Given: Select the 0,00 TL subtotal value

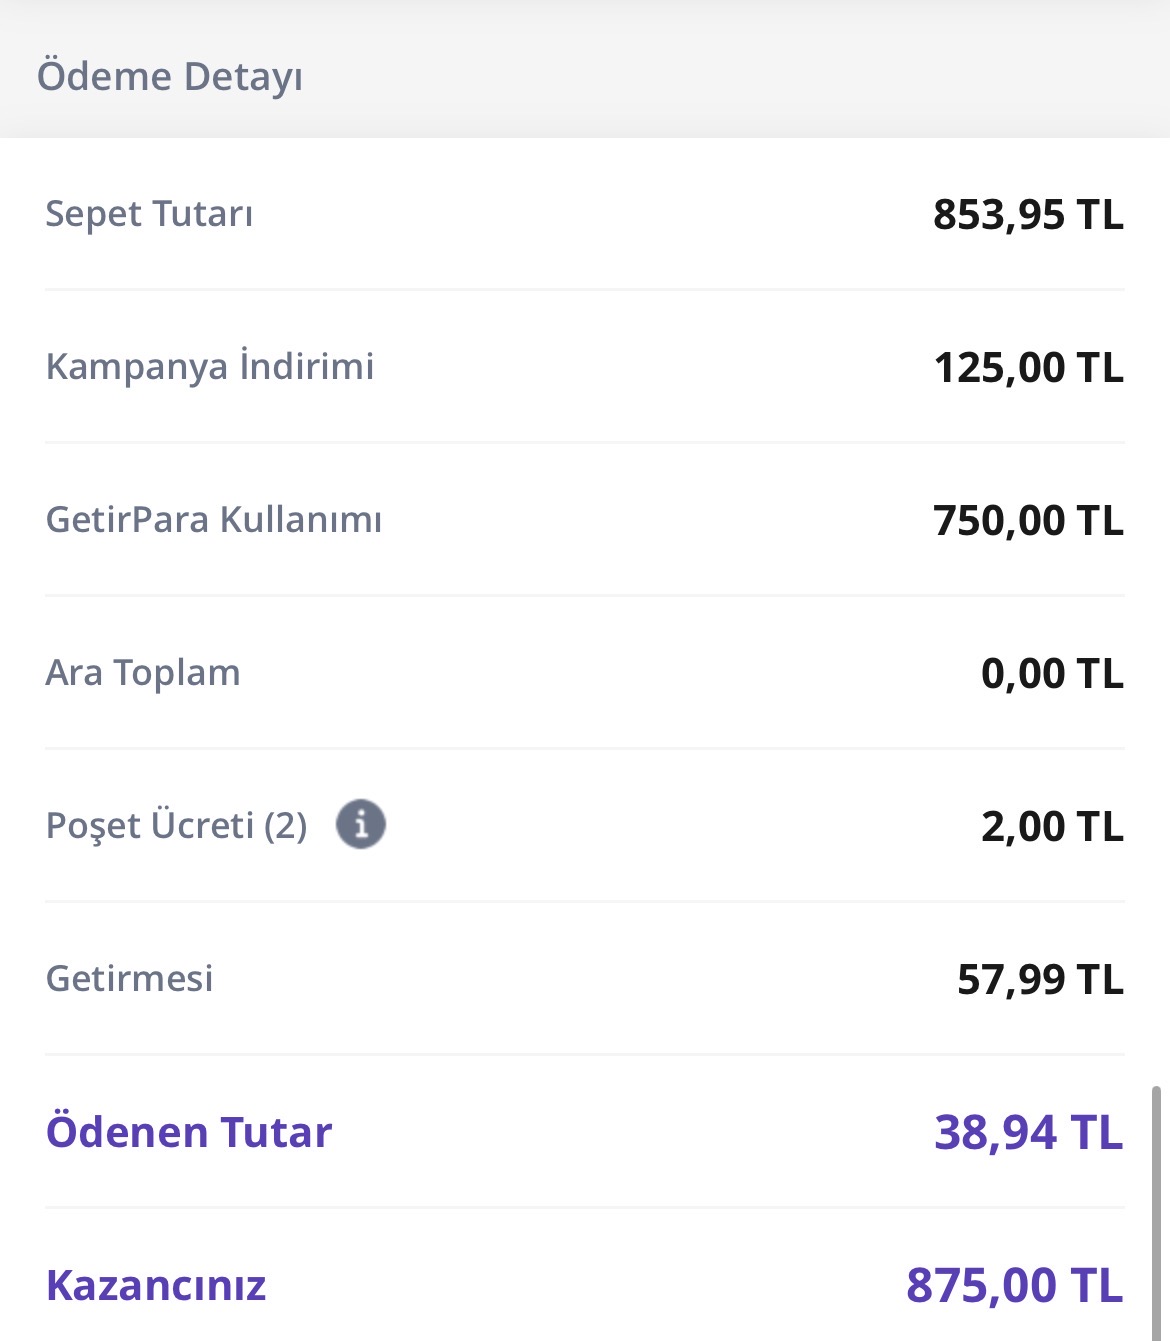Looking at the screenshot, I should 1052,674.
